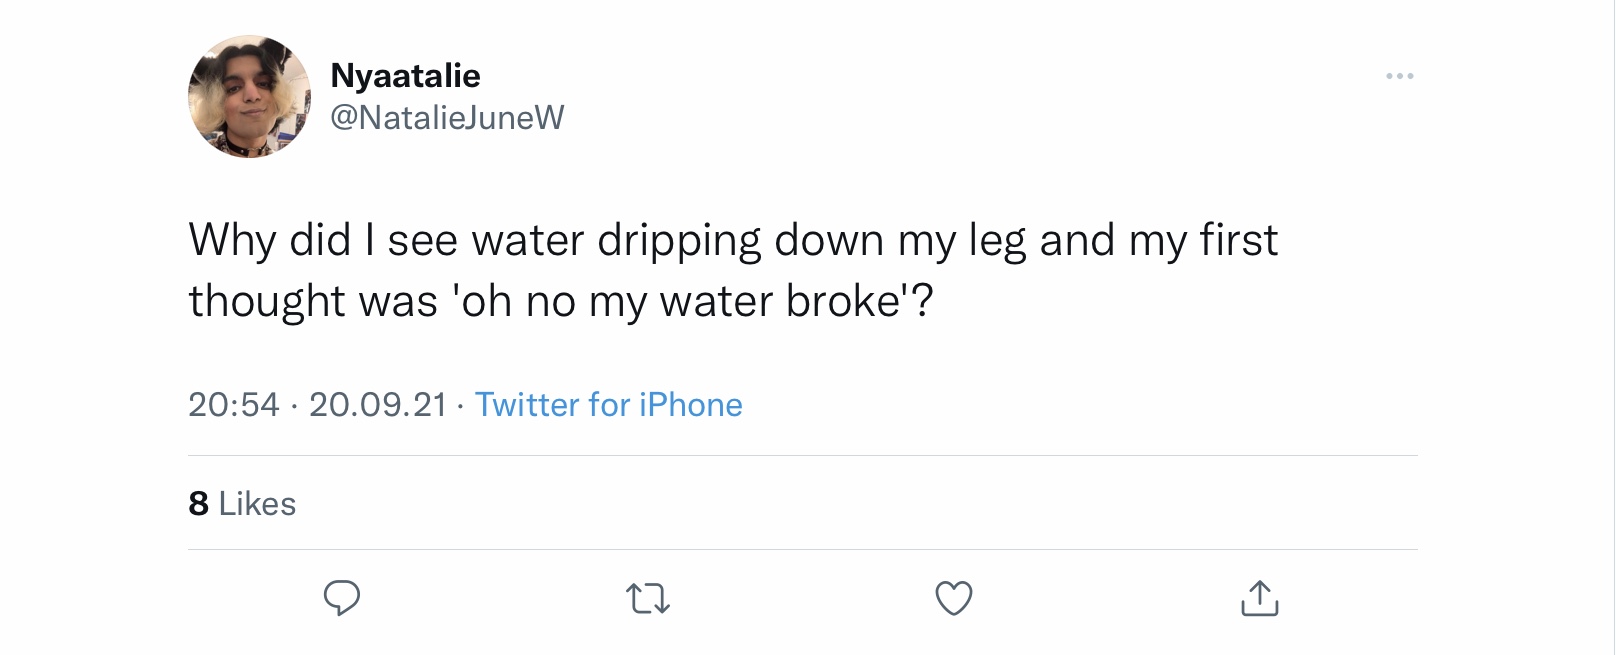Click the word iPhone in source link
This screenshot has width=1616, height=655.
[x=690, y=404]
